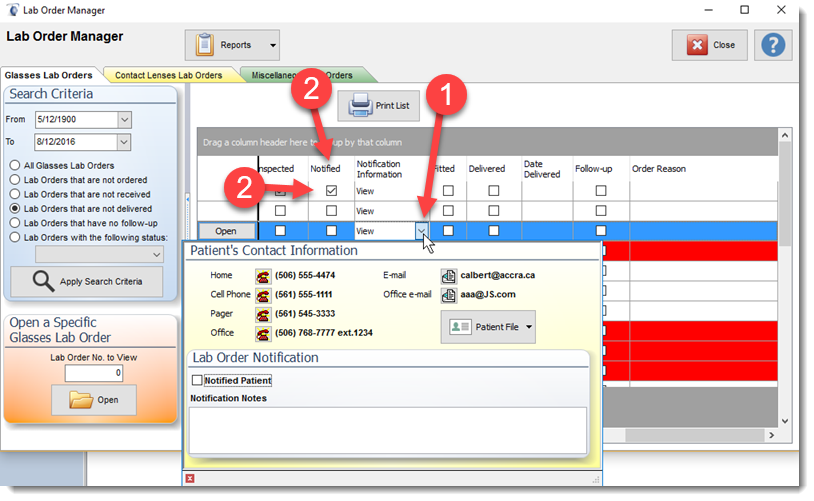Click the Pager phone icon

tap(263, 313)
